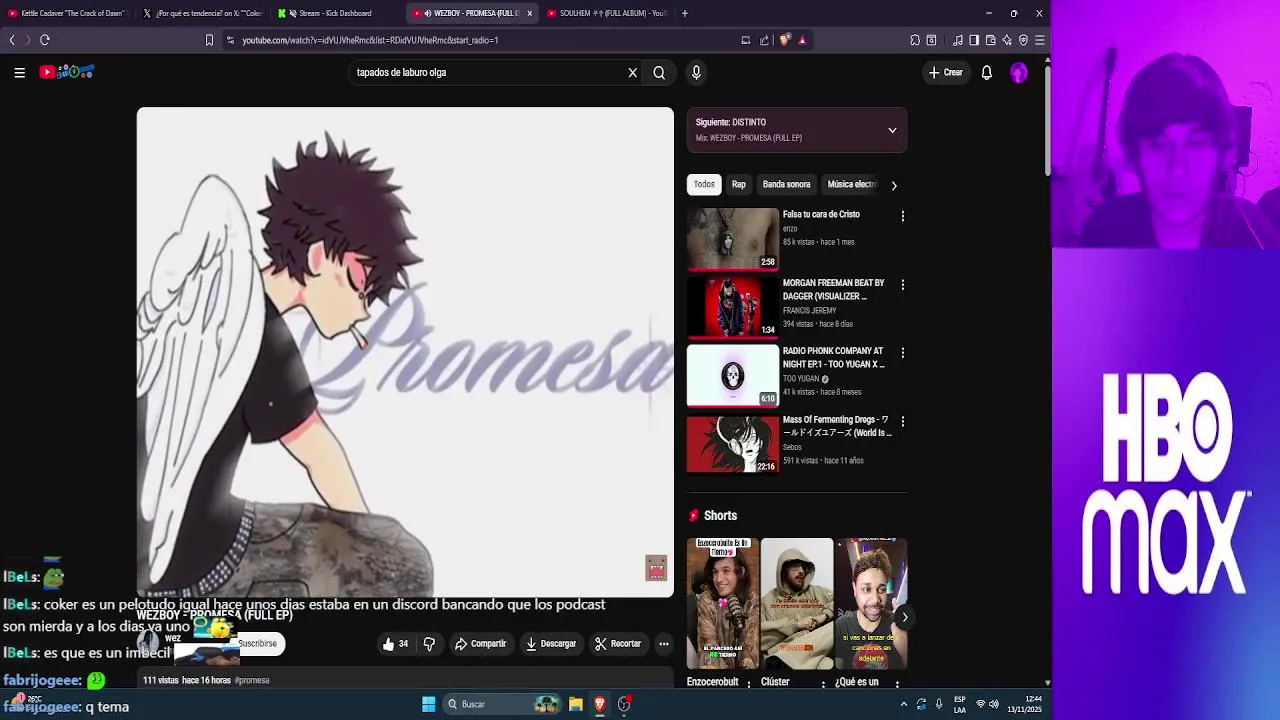1280x720 pixels.
Task: Open options for Morgan Freeman Beat video
Action: [x=902, y=285]
